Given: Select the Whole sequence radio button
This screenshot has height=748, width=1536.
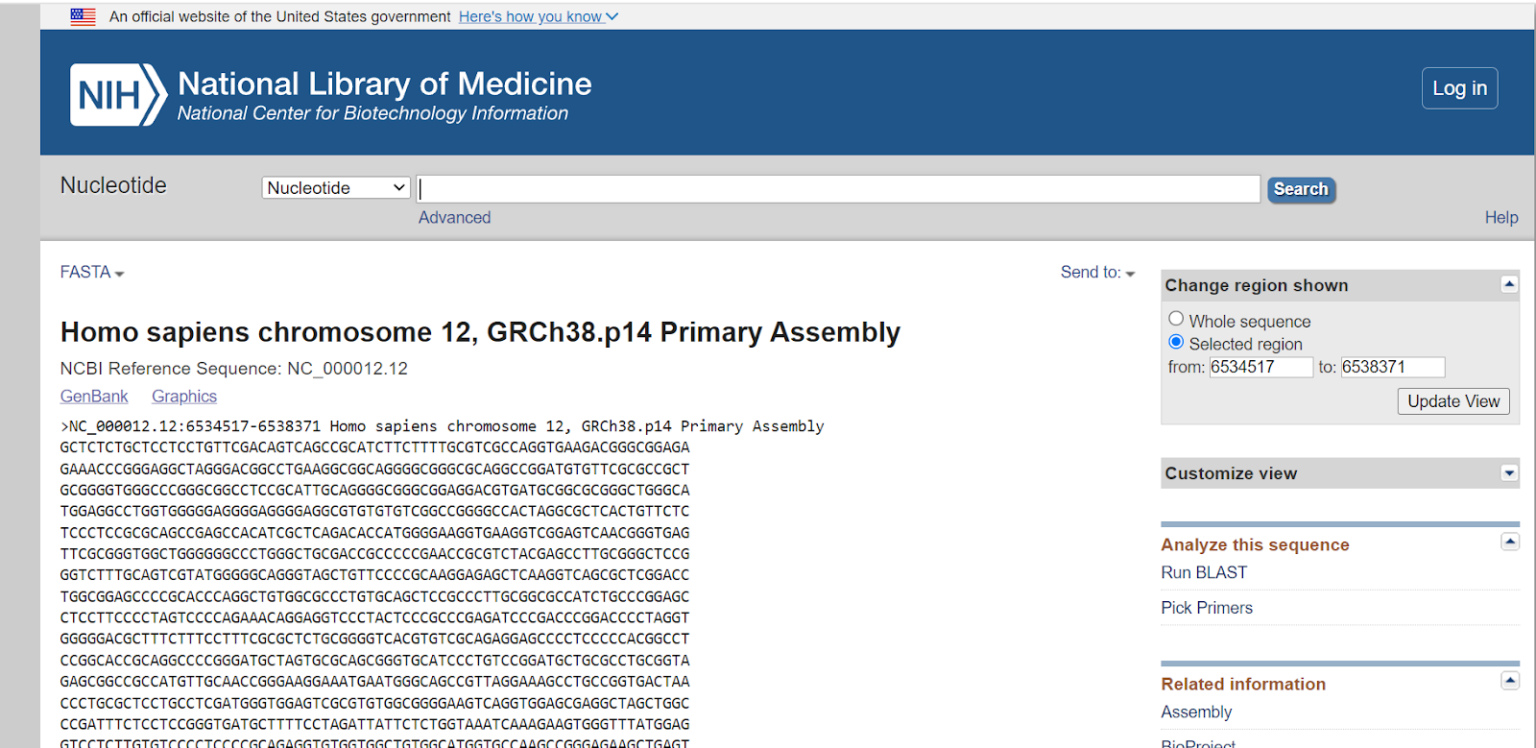Looking at the screenshot, I should point(1176,318).
